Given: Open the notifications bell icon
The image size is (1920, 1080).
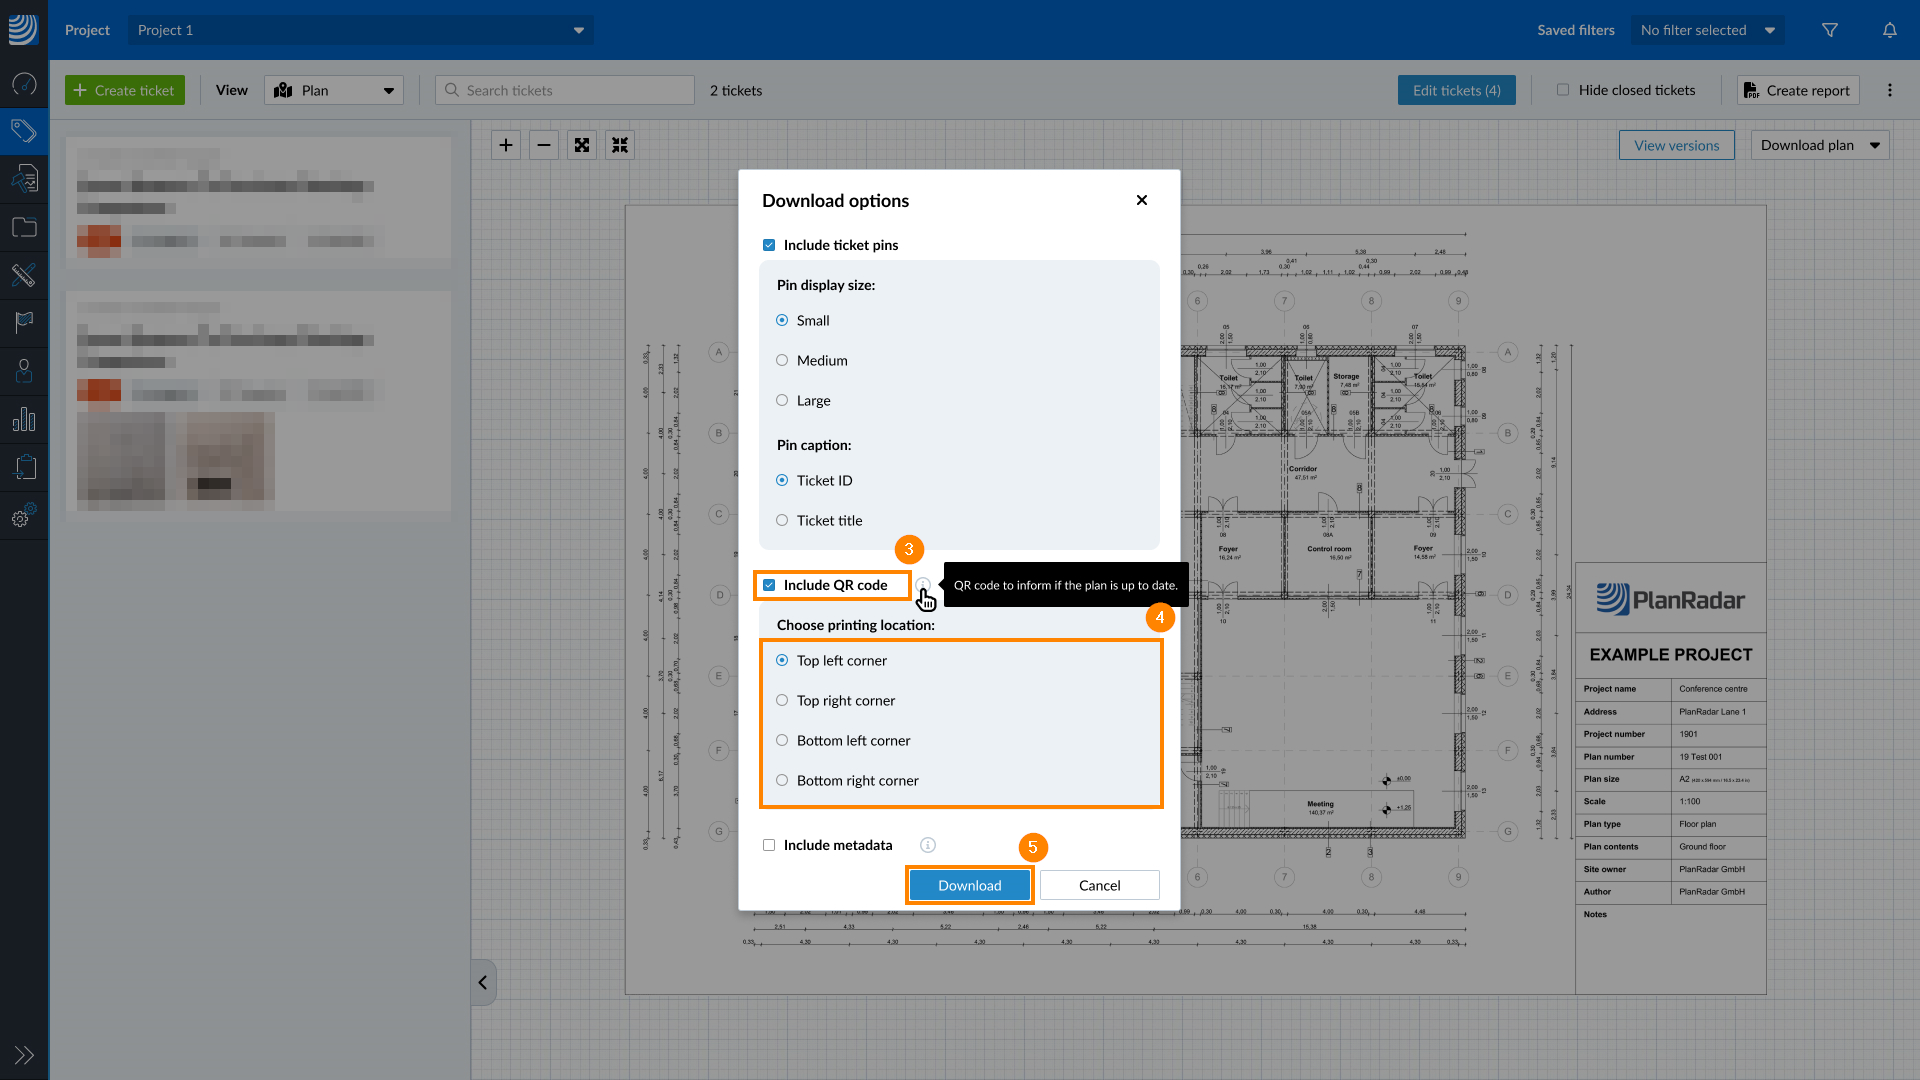Looking at the screenshot, I should click(x=1890, y=30).
